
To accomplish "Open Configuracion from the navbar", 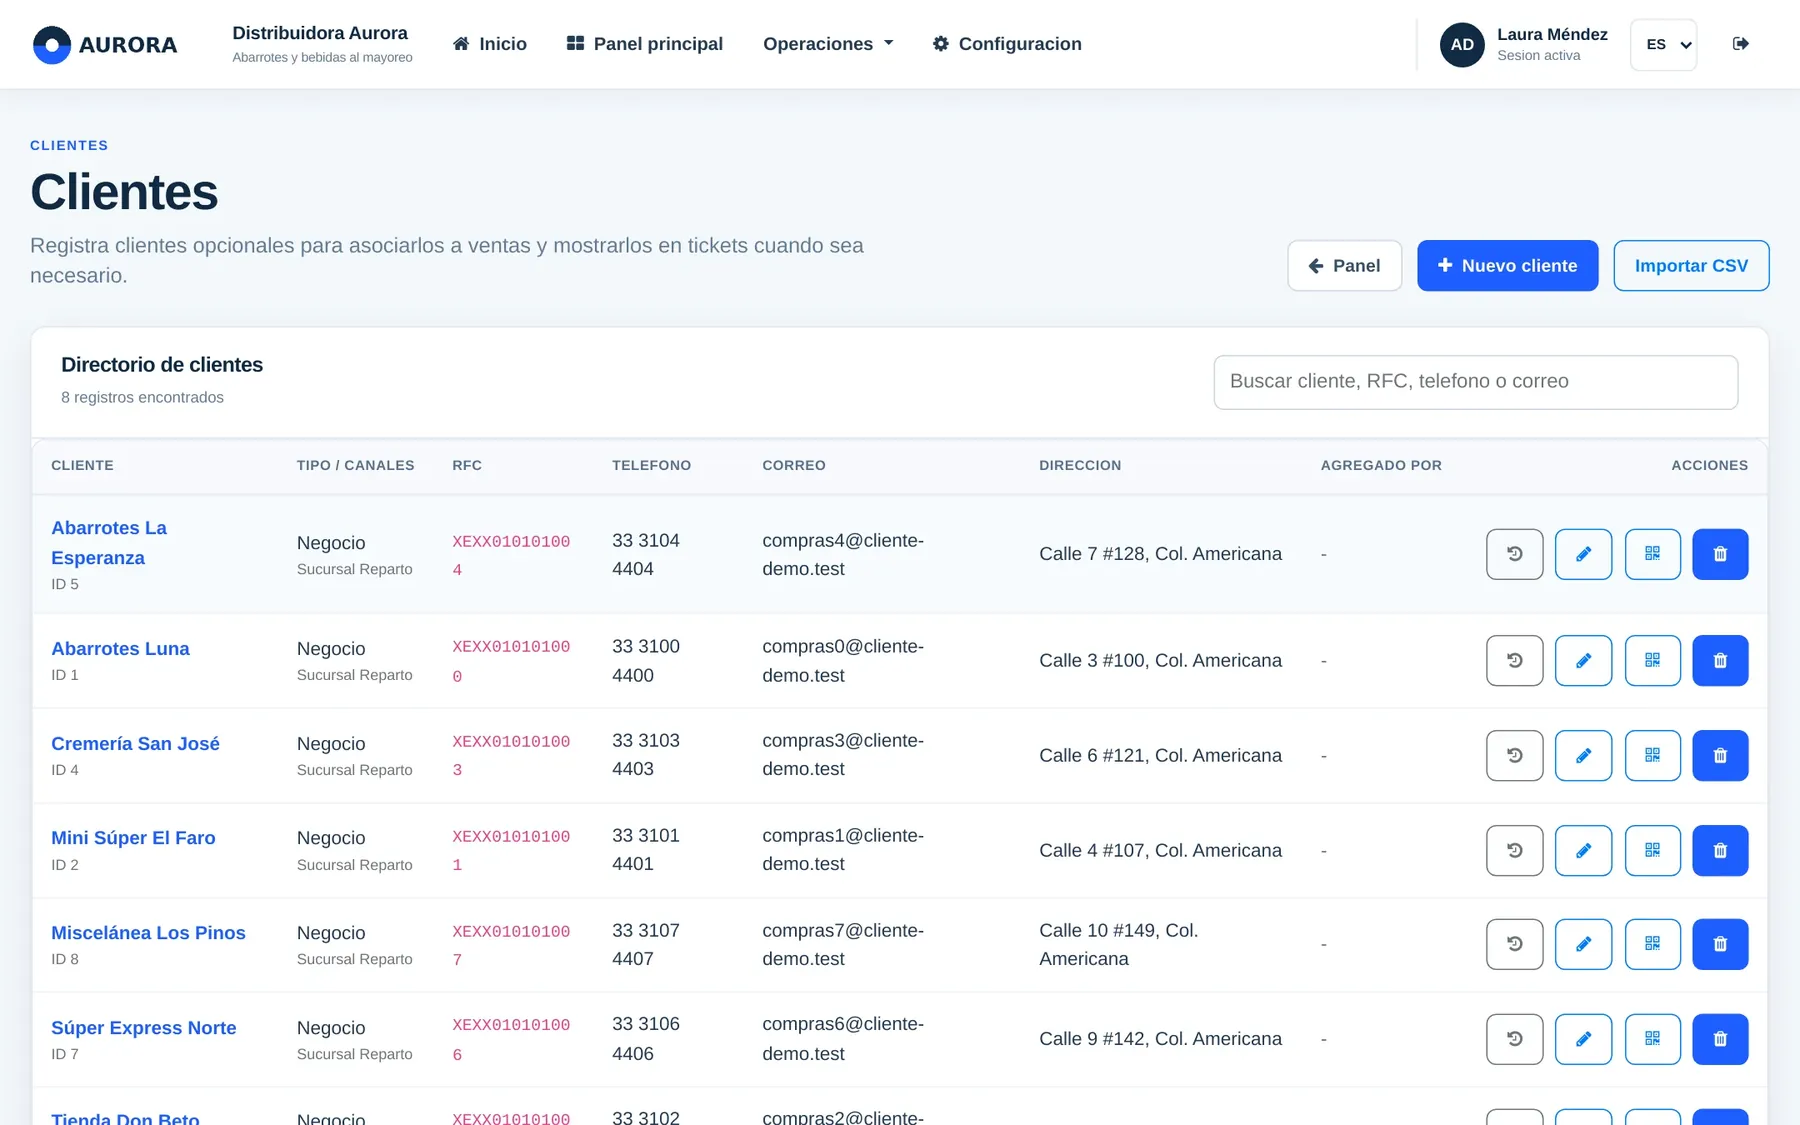I will 1007,44.
